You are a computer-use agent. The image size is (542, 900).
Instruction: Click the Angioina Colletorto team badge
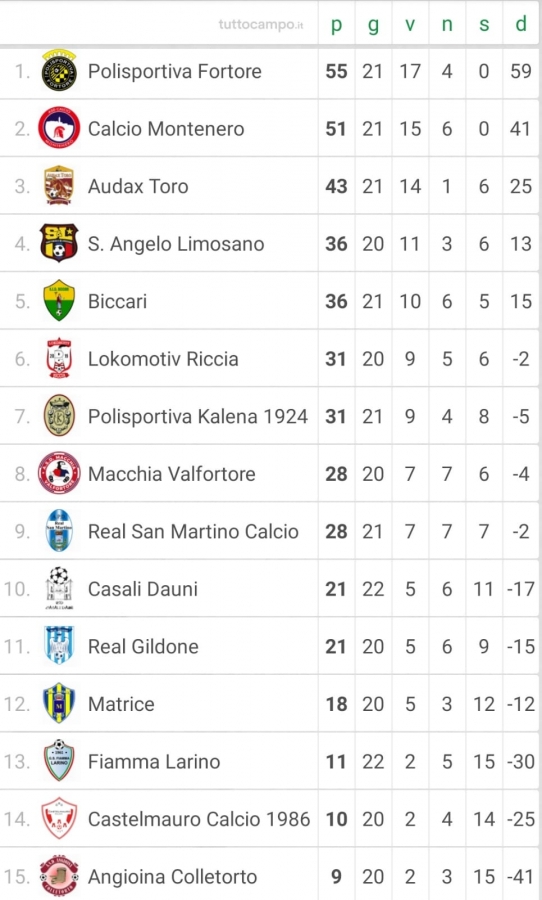tap(59, 876)
